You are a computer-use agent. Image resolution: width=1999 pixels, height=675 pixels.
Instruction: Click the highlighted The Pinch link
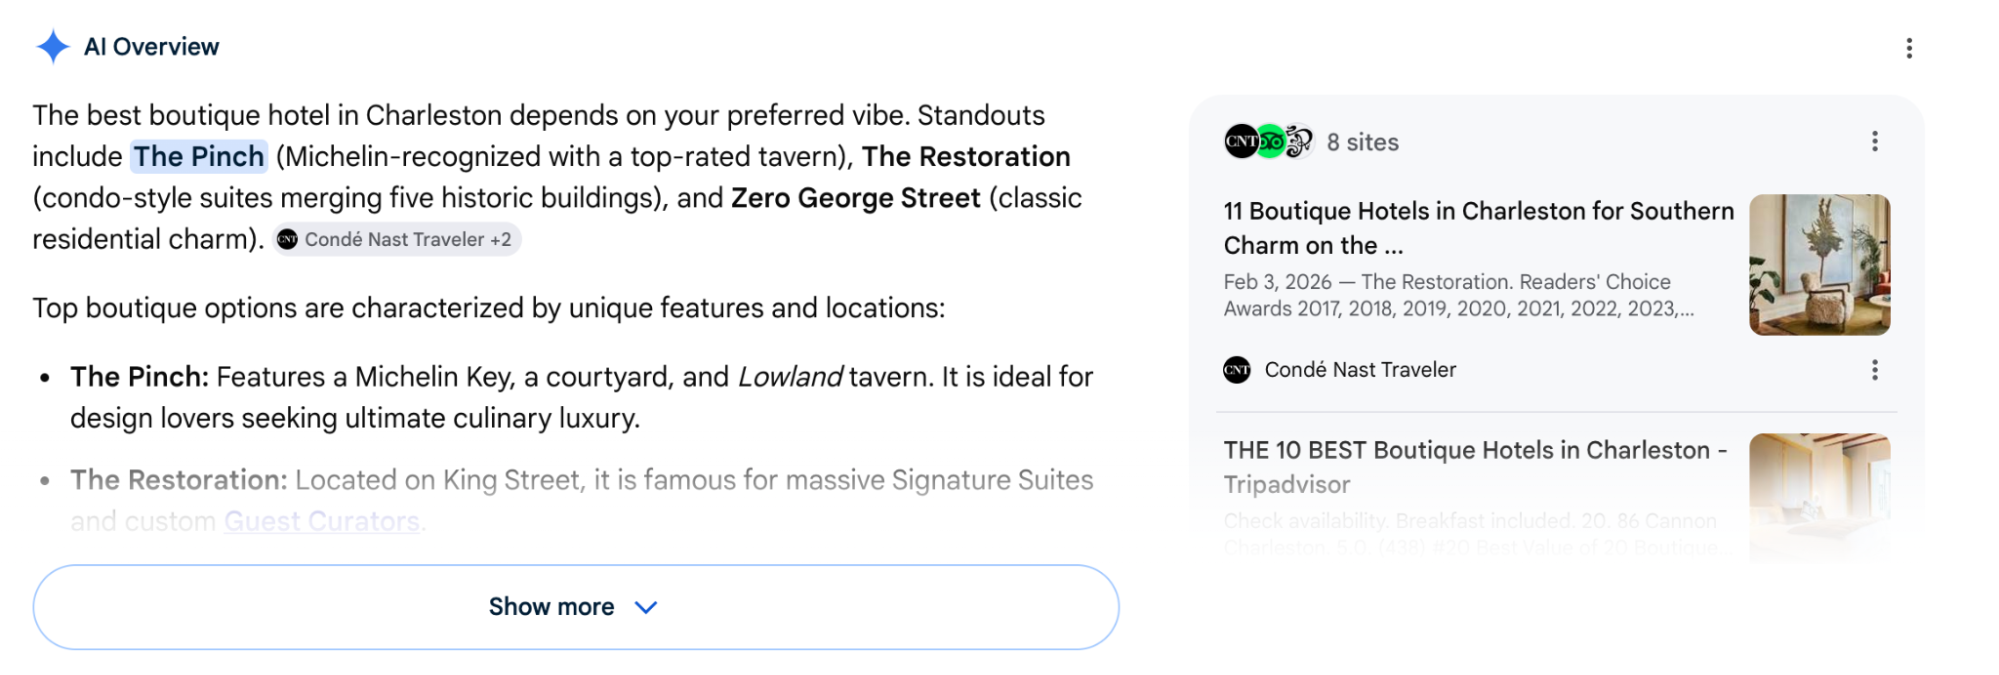(x=199, y=156)
